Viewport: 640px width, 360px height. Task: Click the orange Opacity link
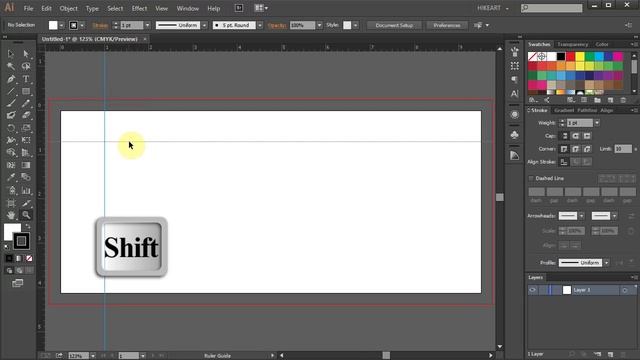[277, 25]
